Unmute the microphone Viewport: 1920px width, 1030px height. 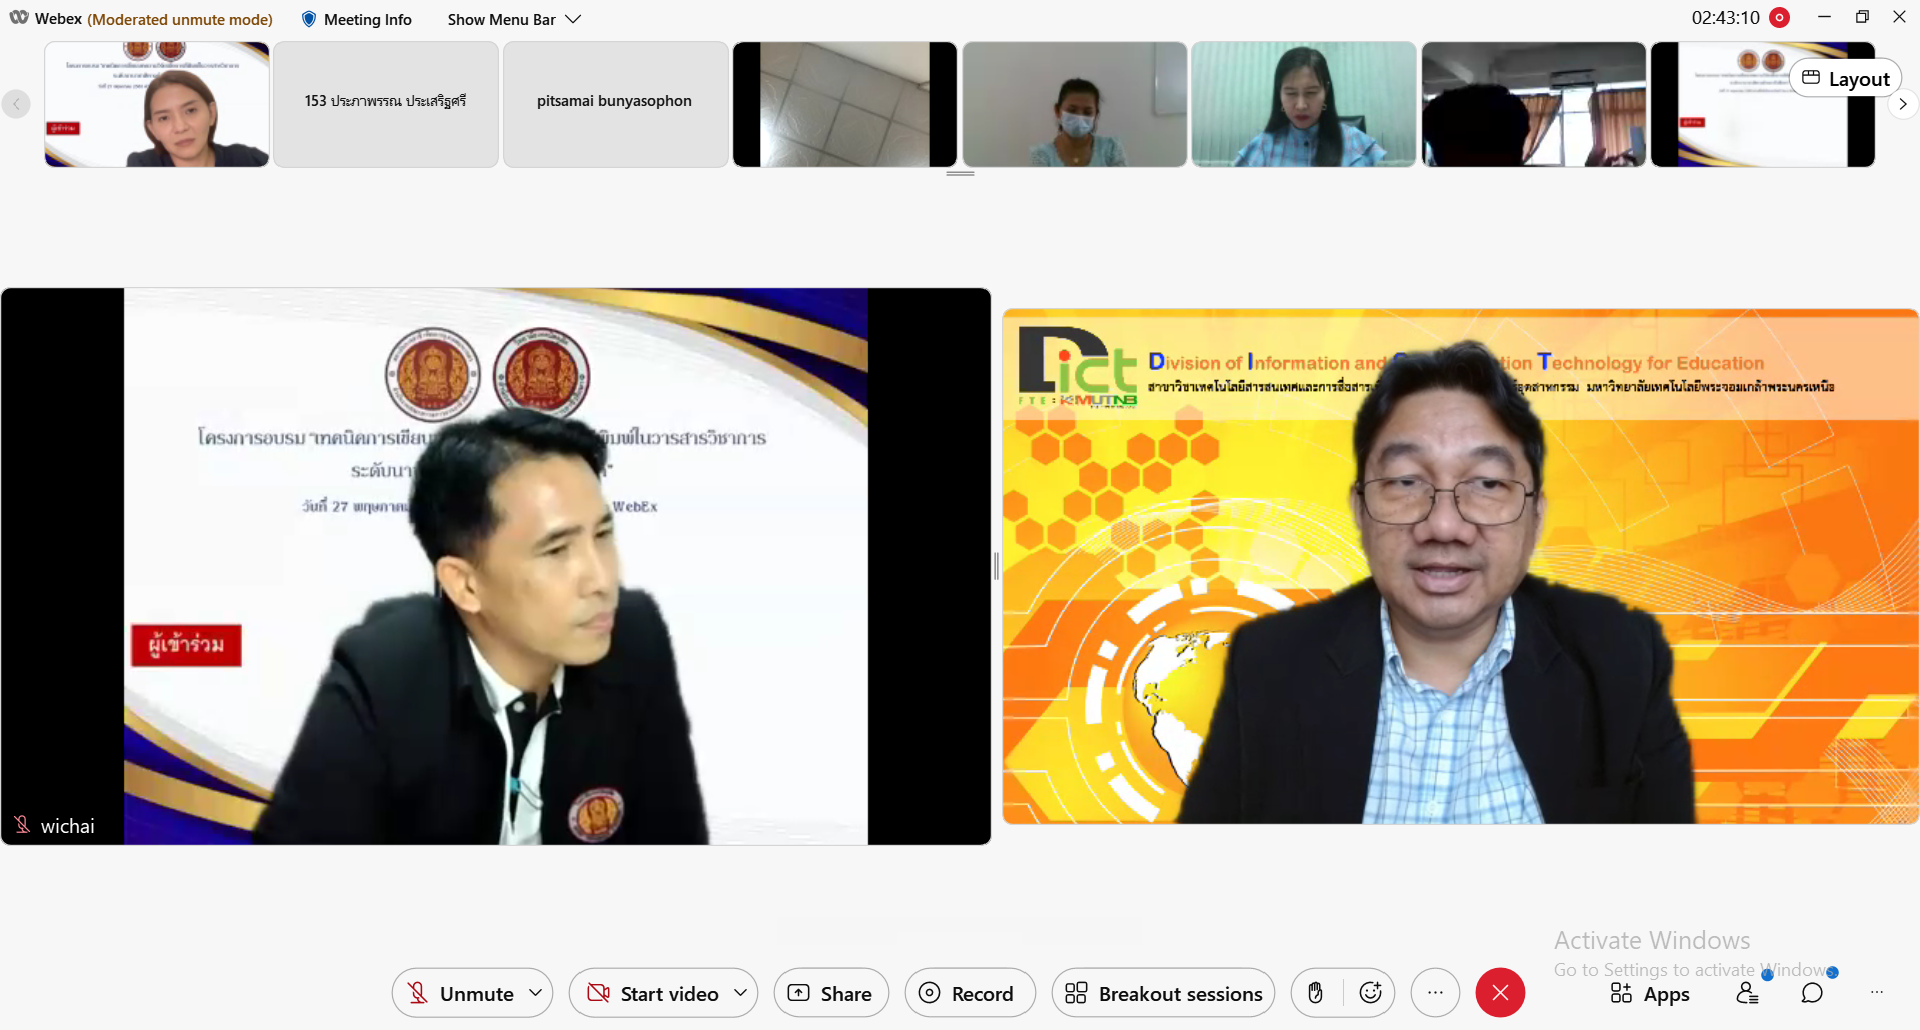[x=461, y=993]
